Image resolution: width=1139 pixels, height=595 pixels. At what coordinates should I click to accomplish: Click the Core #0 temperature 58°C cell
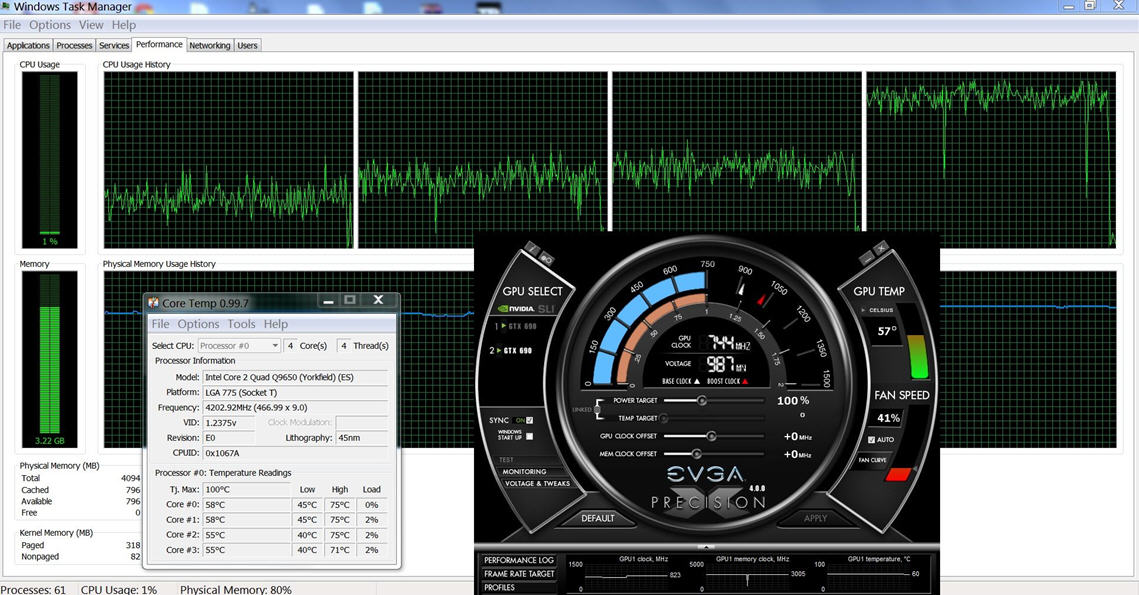pos(246,505)
